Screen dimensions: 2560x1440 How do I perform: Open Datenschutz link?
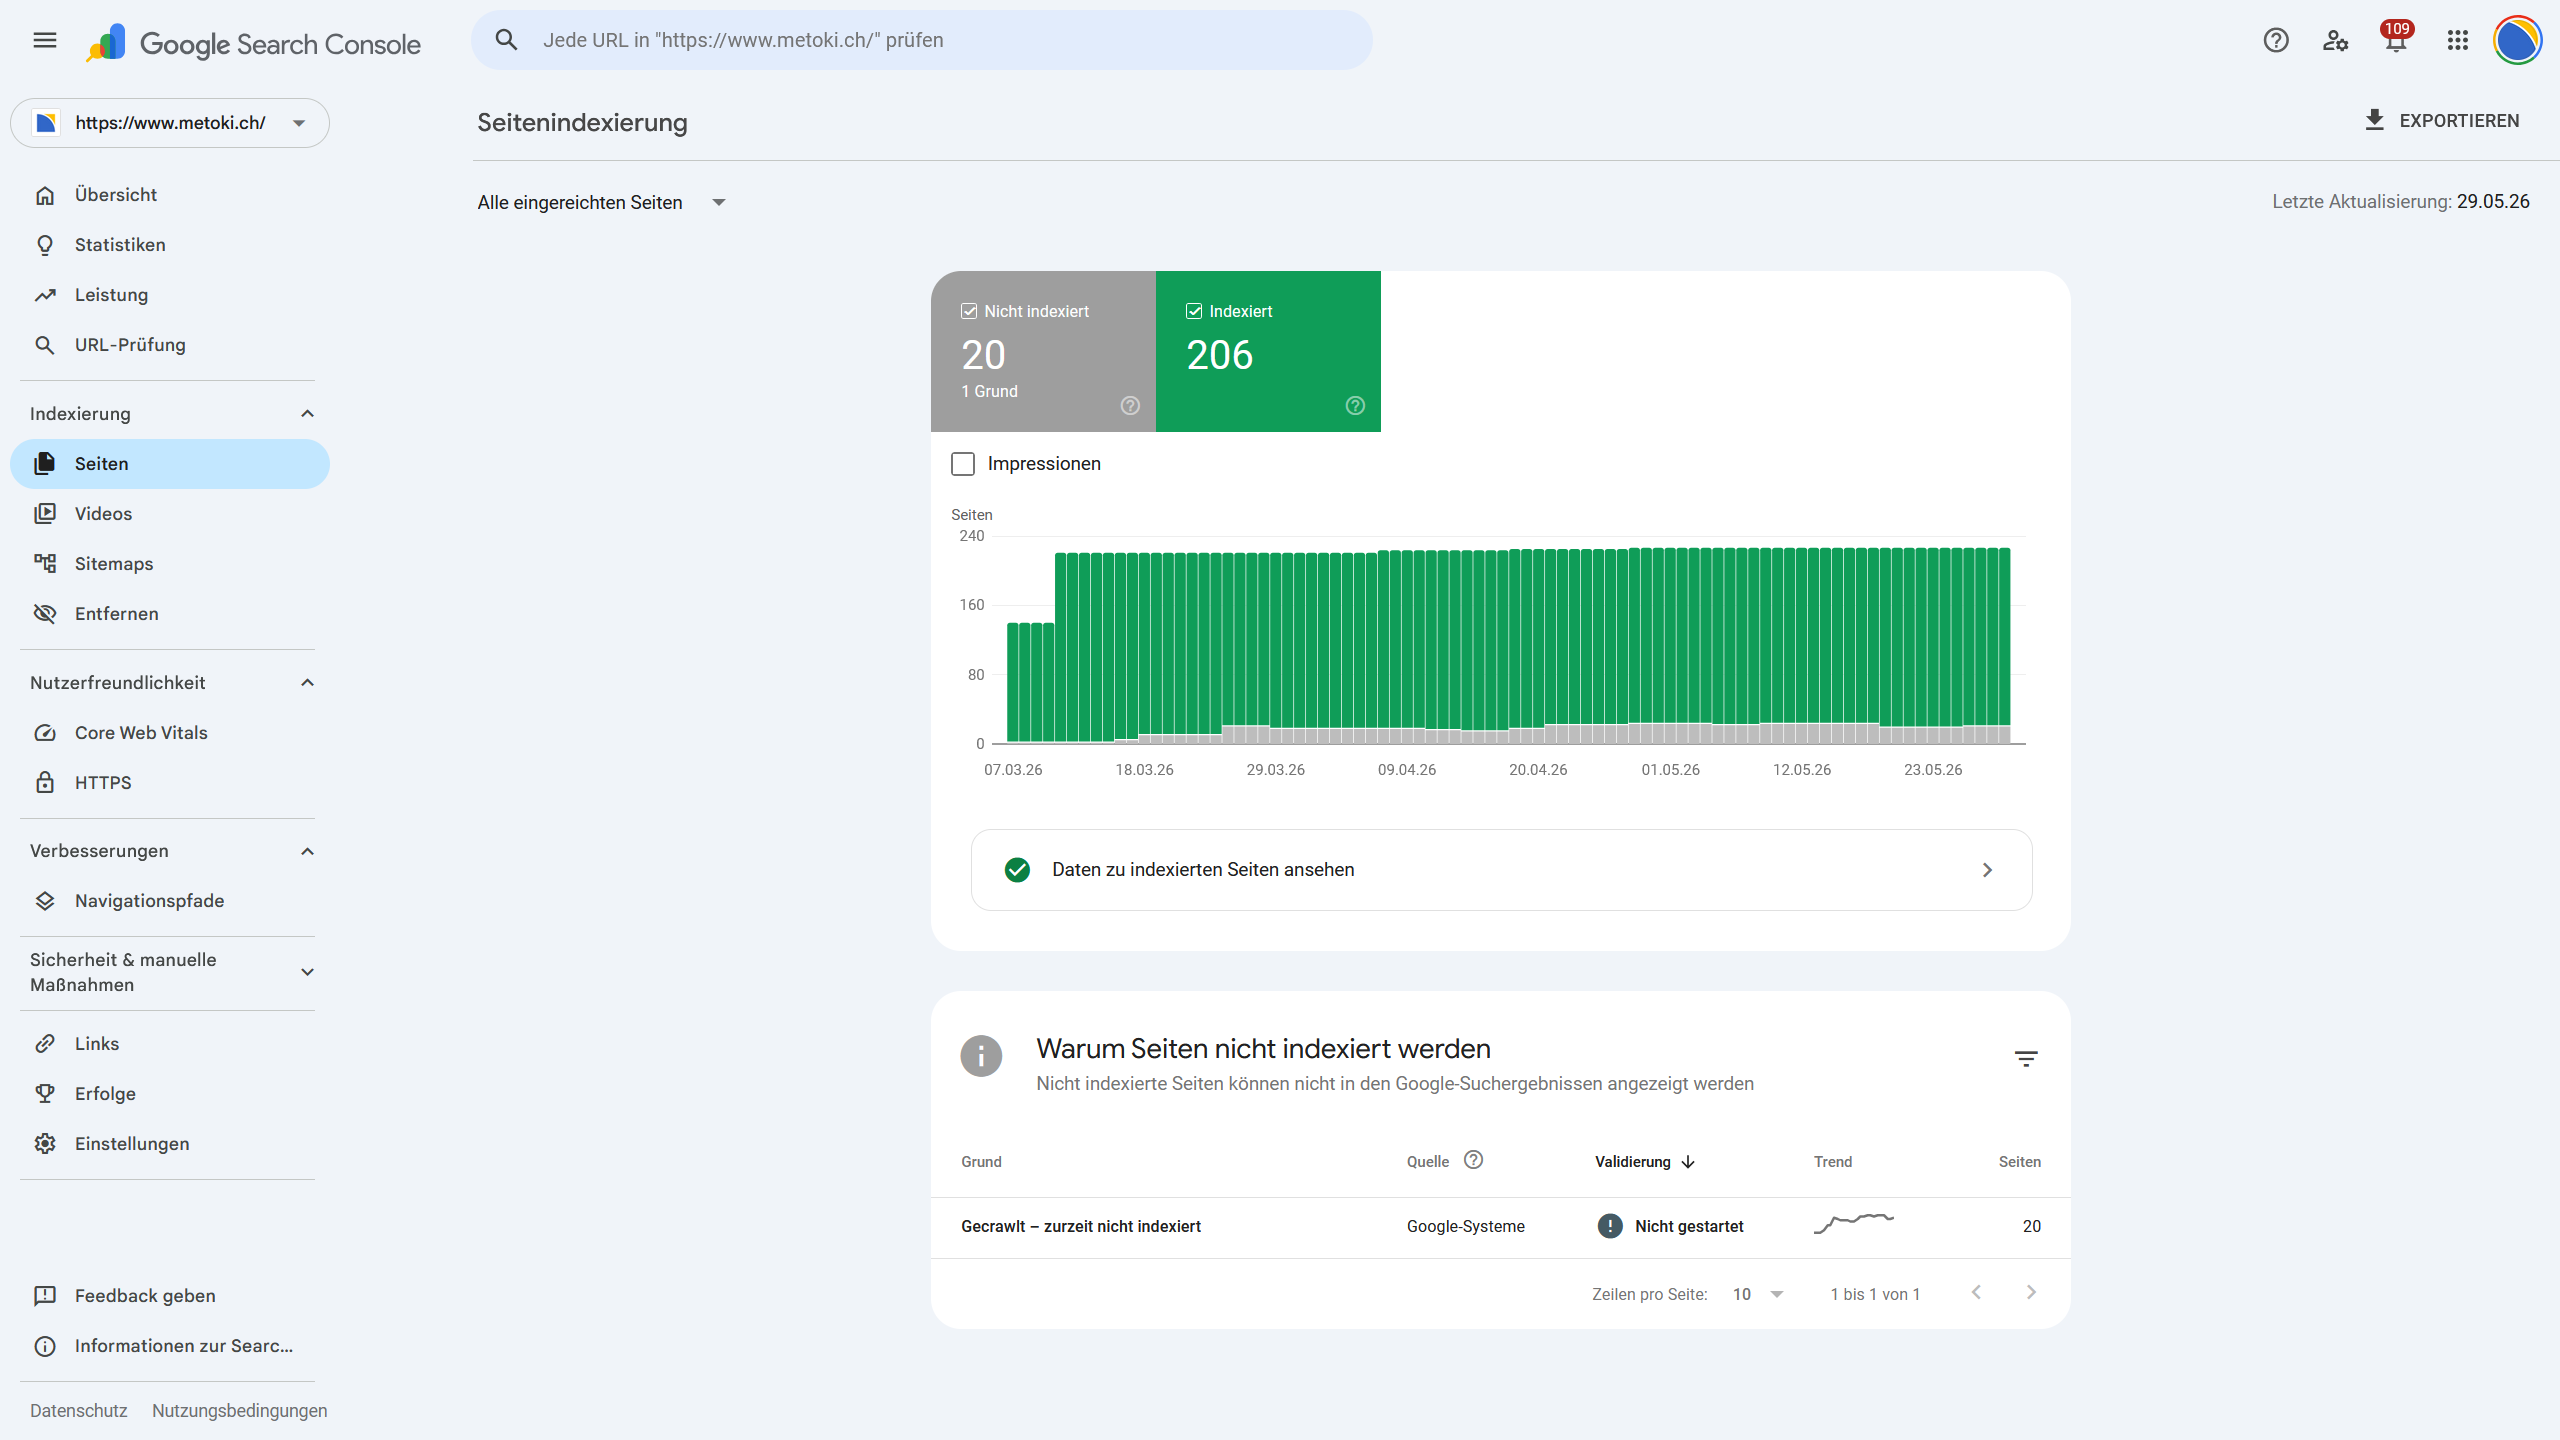(79, 1411)
